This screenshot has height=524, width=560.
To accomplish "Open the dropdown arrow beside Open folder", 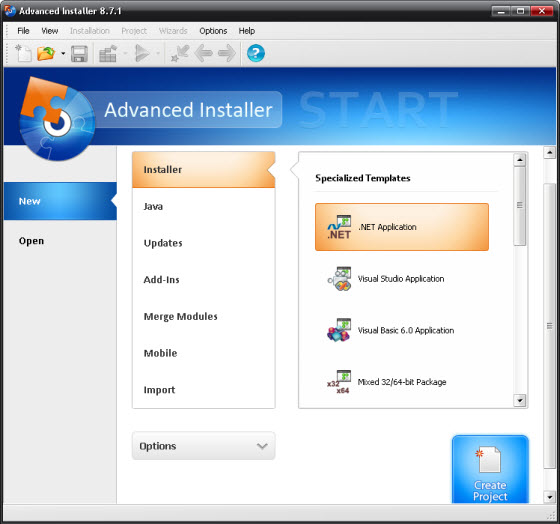I will (63, 54).
